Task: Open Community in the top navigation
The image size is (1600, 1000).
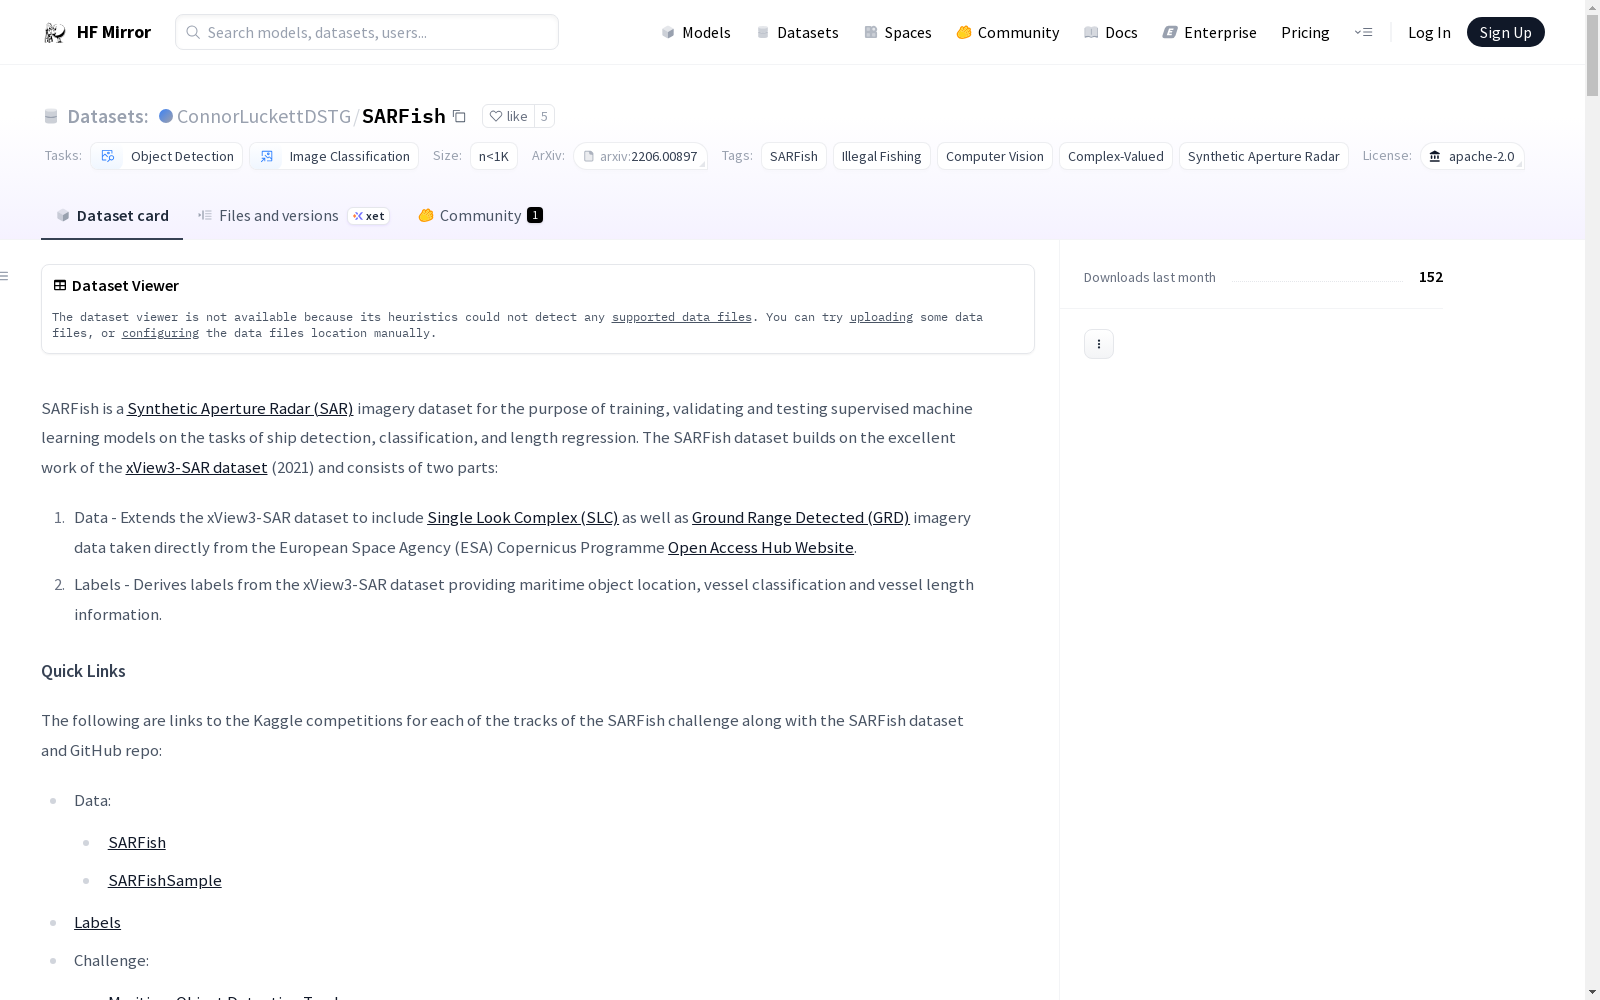Action: (x=1008, y=33)
